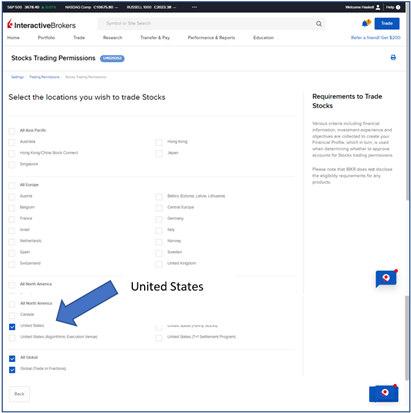Viewport: 411px width, 413px height.
Task: Open the Research menu
Action: 113,38
